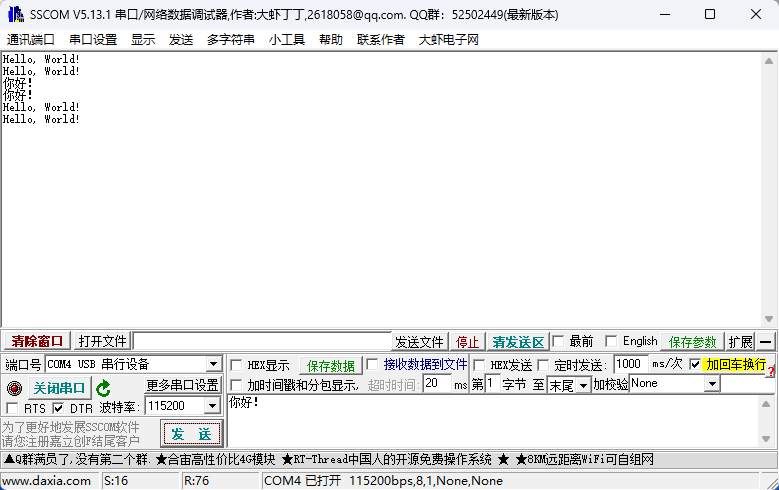
Task: Click send area scrollbar up arrow
Action: (766, 404)
